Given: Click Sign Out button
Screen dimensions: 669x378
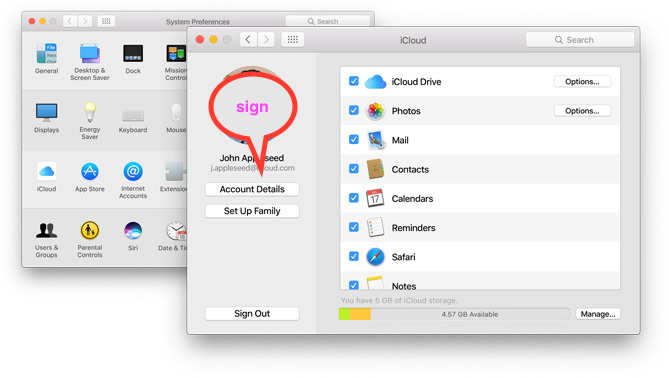Looking at the screenshot, I should click(x=252, y=314).
